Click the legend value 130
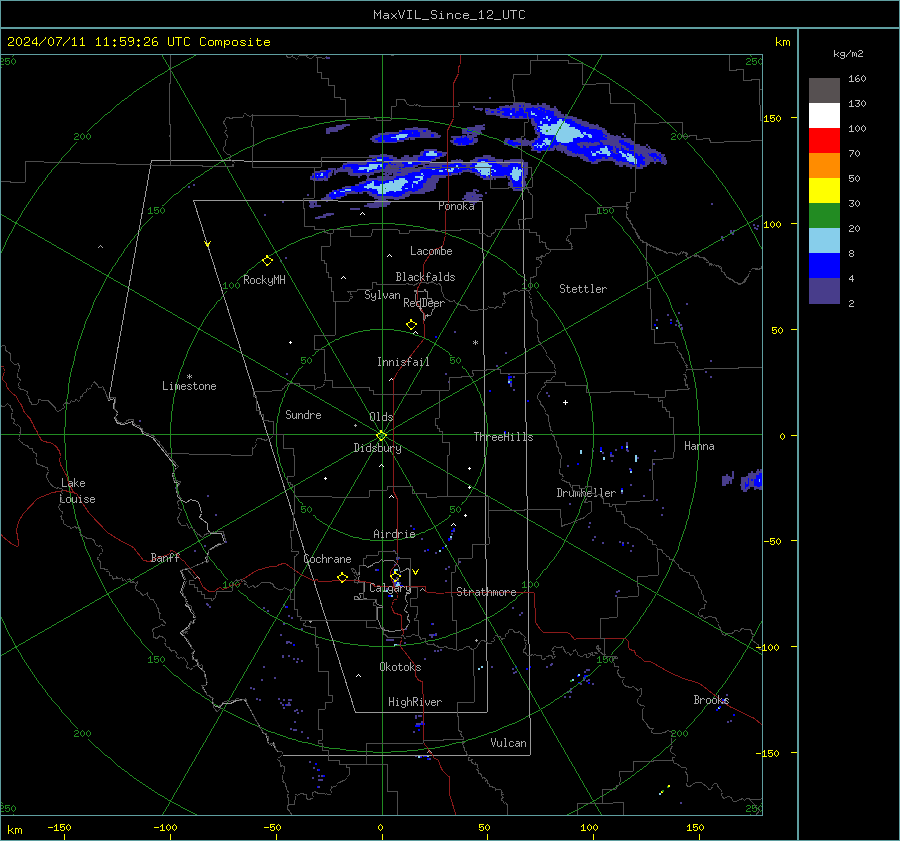900x841 pixels. coord(857,104)
